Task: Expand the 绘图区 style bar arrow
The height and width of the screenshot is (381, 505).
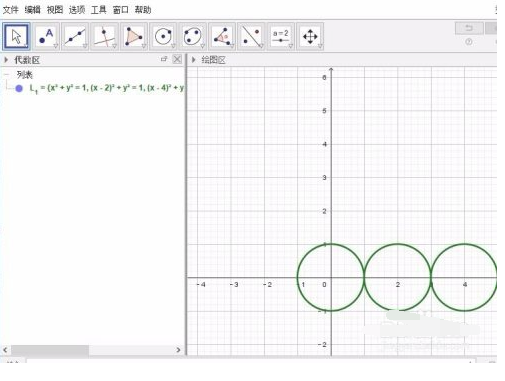Action: click(x=193, y=60)
